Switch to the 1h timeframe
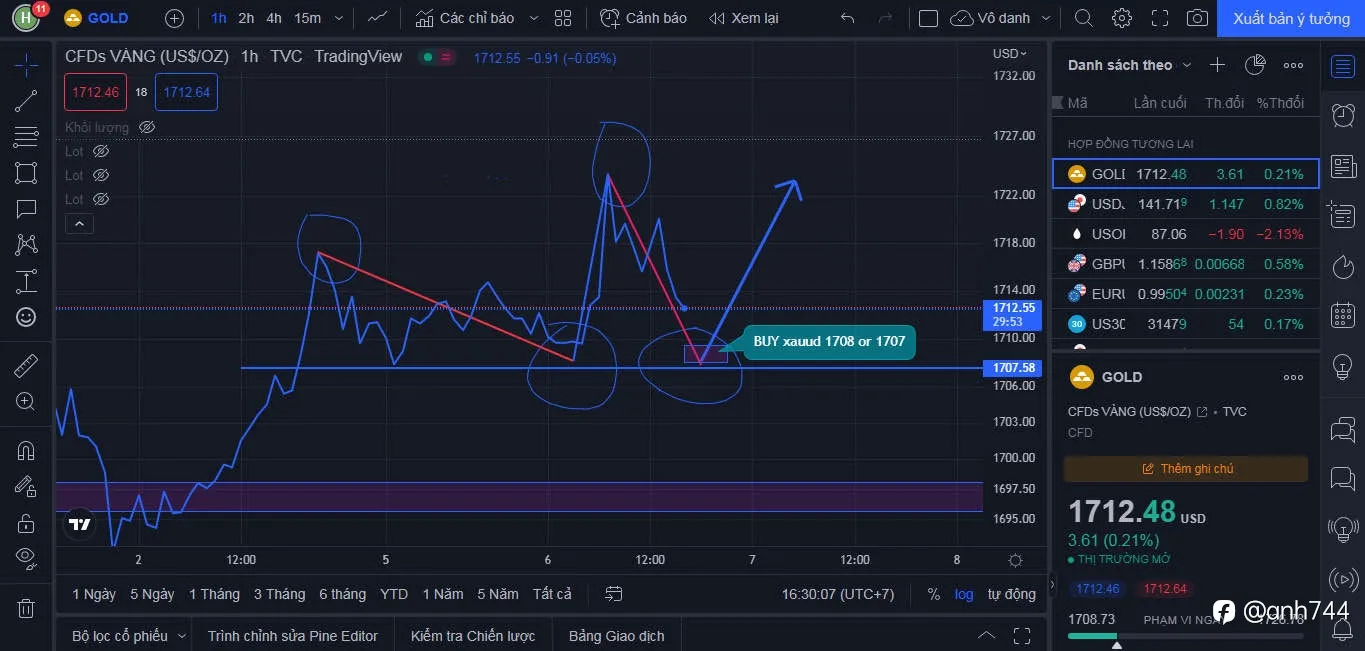Image resolution: width=1365 pixels, height=651 pixels. 218,18
